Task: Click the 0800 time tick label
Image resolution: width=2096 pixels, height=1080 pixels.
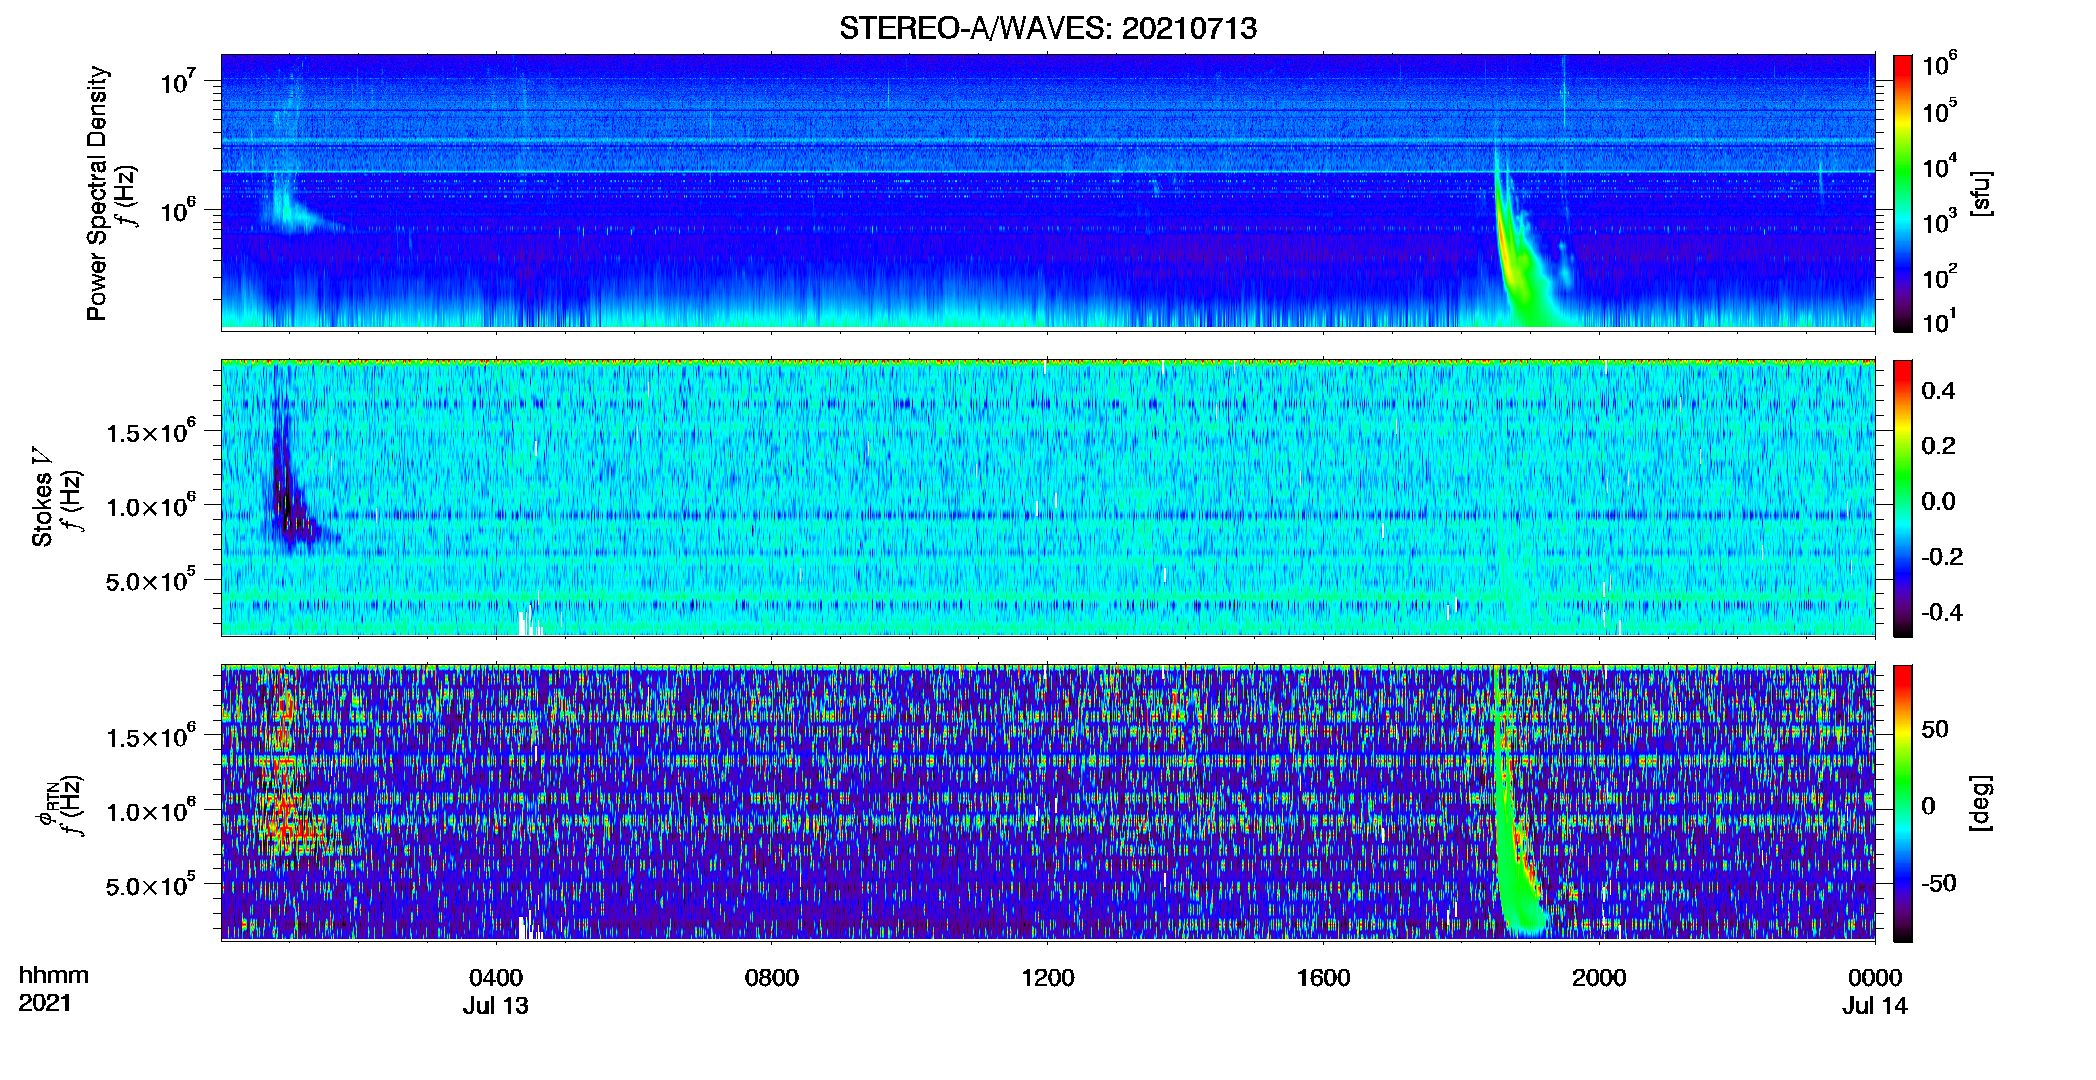Action: tap(772, 977)
